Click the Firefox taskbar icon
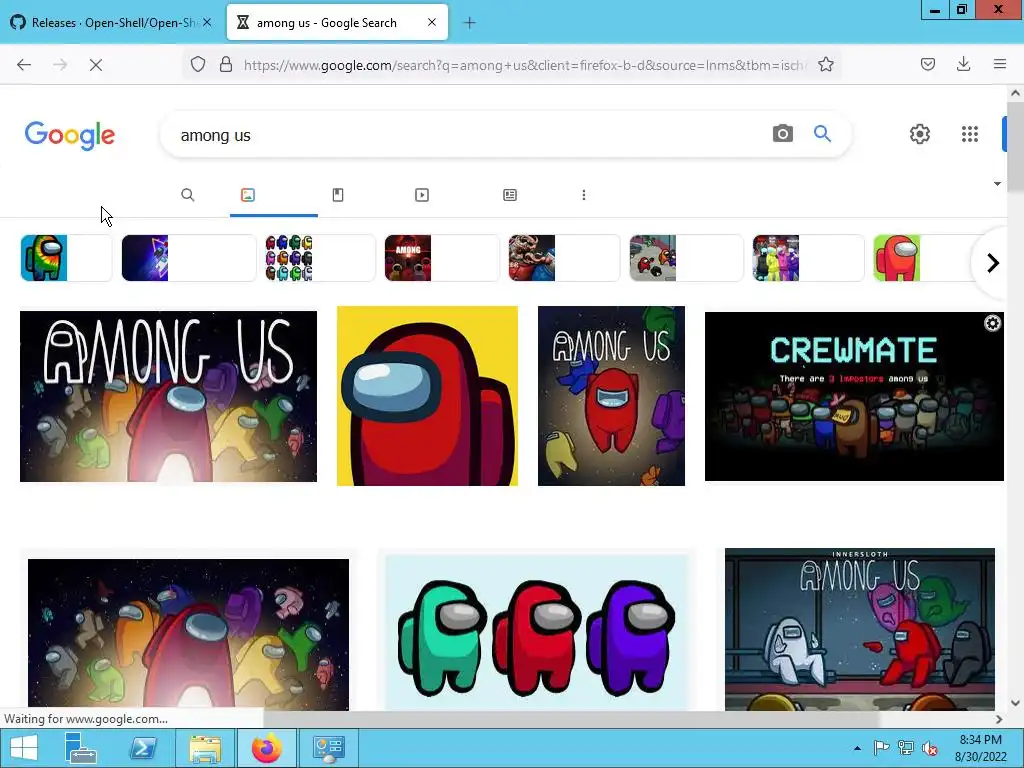The width and height of the screenshot is (1024, 768). pyautogui.click(x=266, y=748)
